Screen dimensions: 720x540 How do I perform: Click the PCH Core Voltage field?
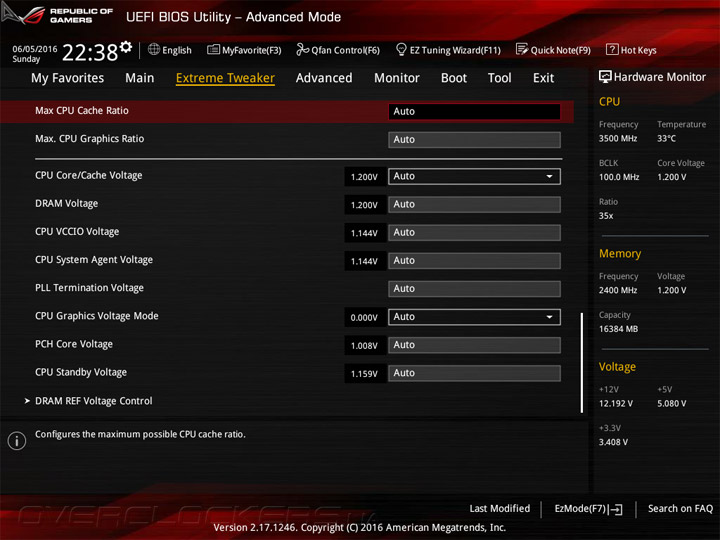click(x=474, y=345)
